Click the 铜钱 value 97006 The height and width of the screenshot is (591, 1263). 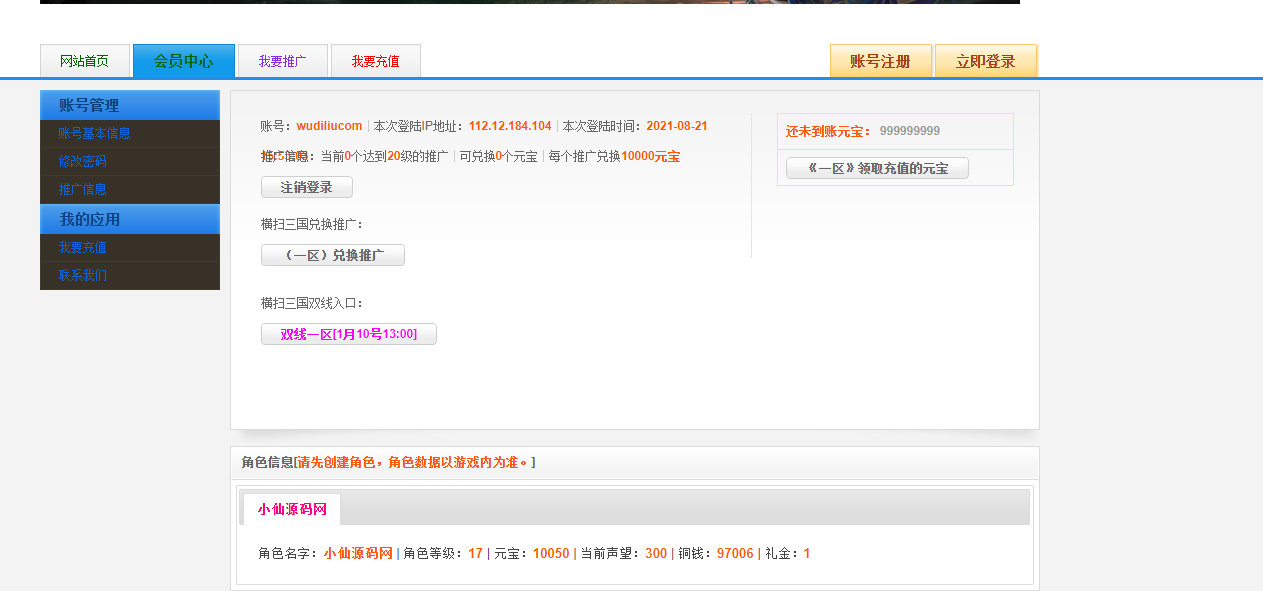[x=735, y=553]
